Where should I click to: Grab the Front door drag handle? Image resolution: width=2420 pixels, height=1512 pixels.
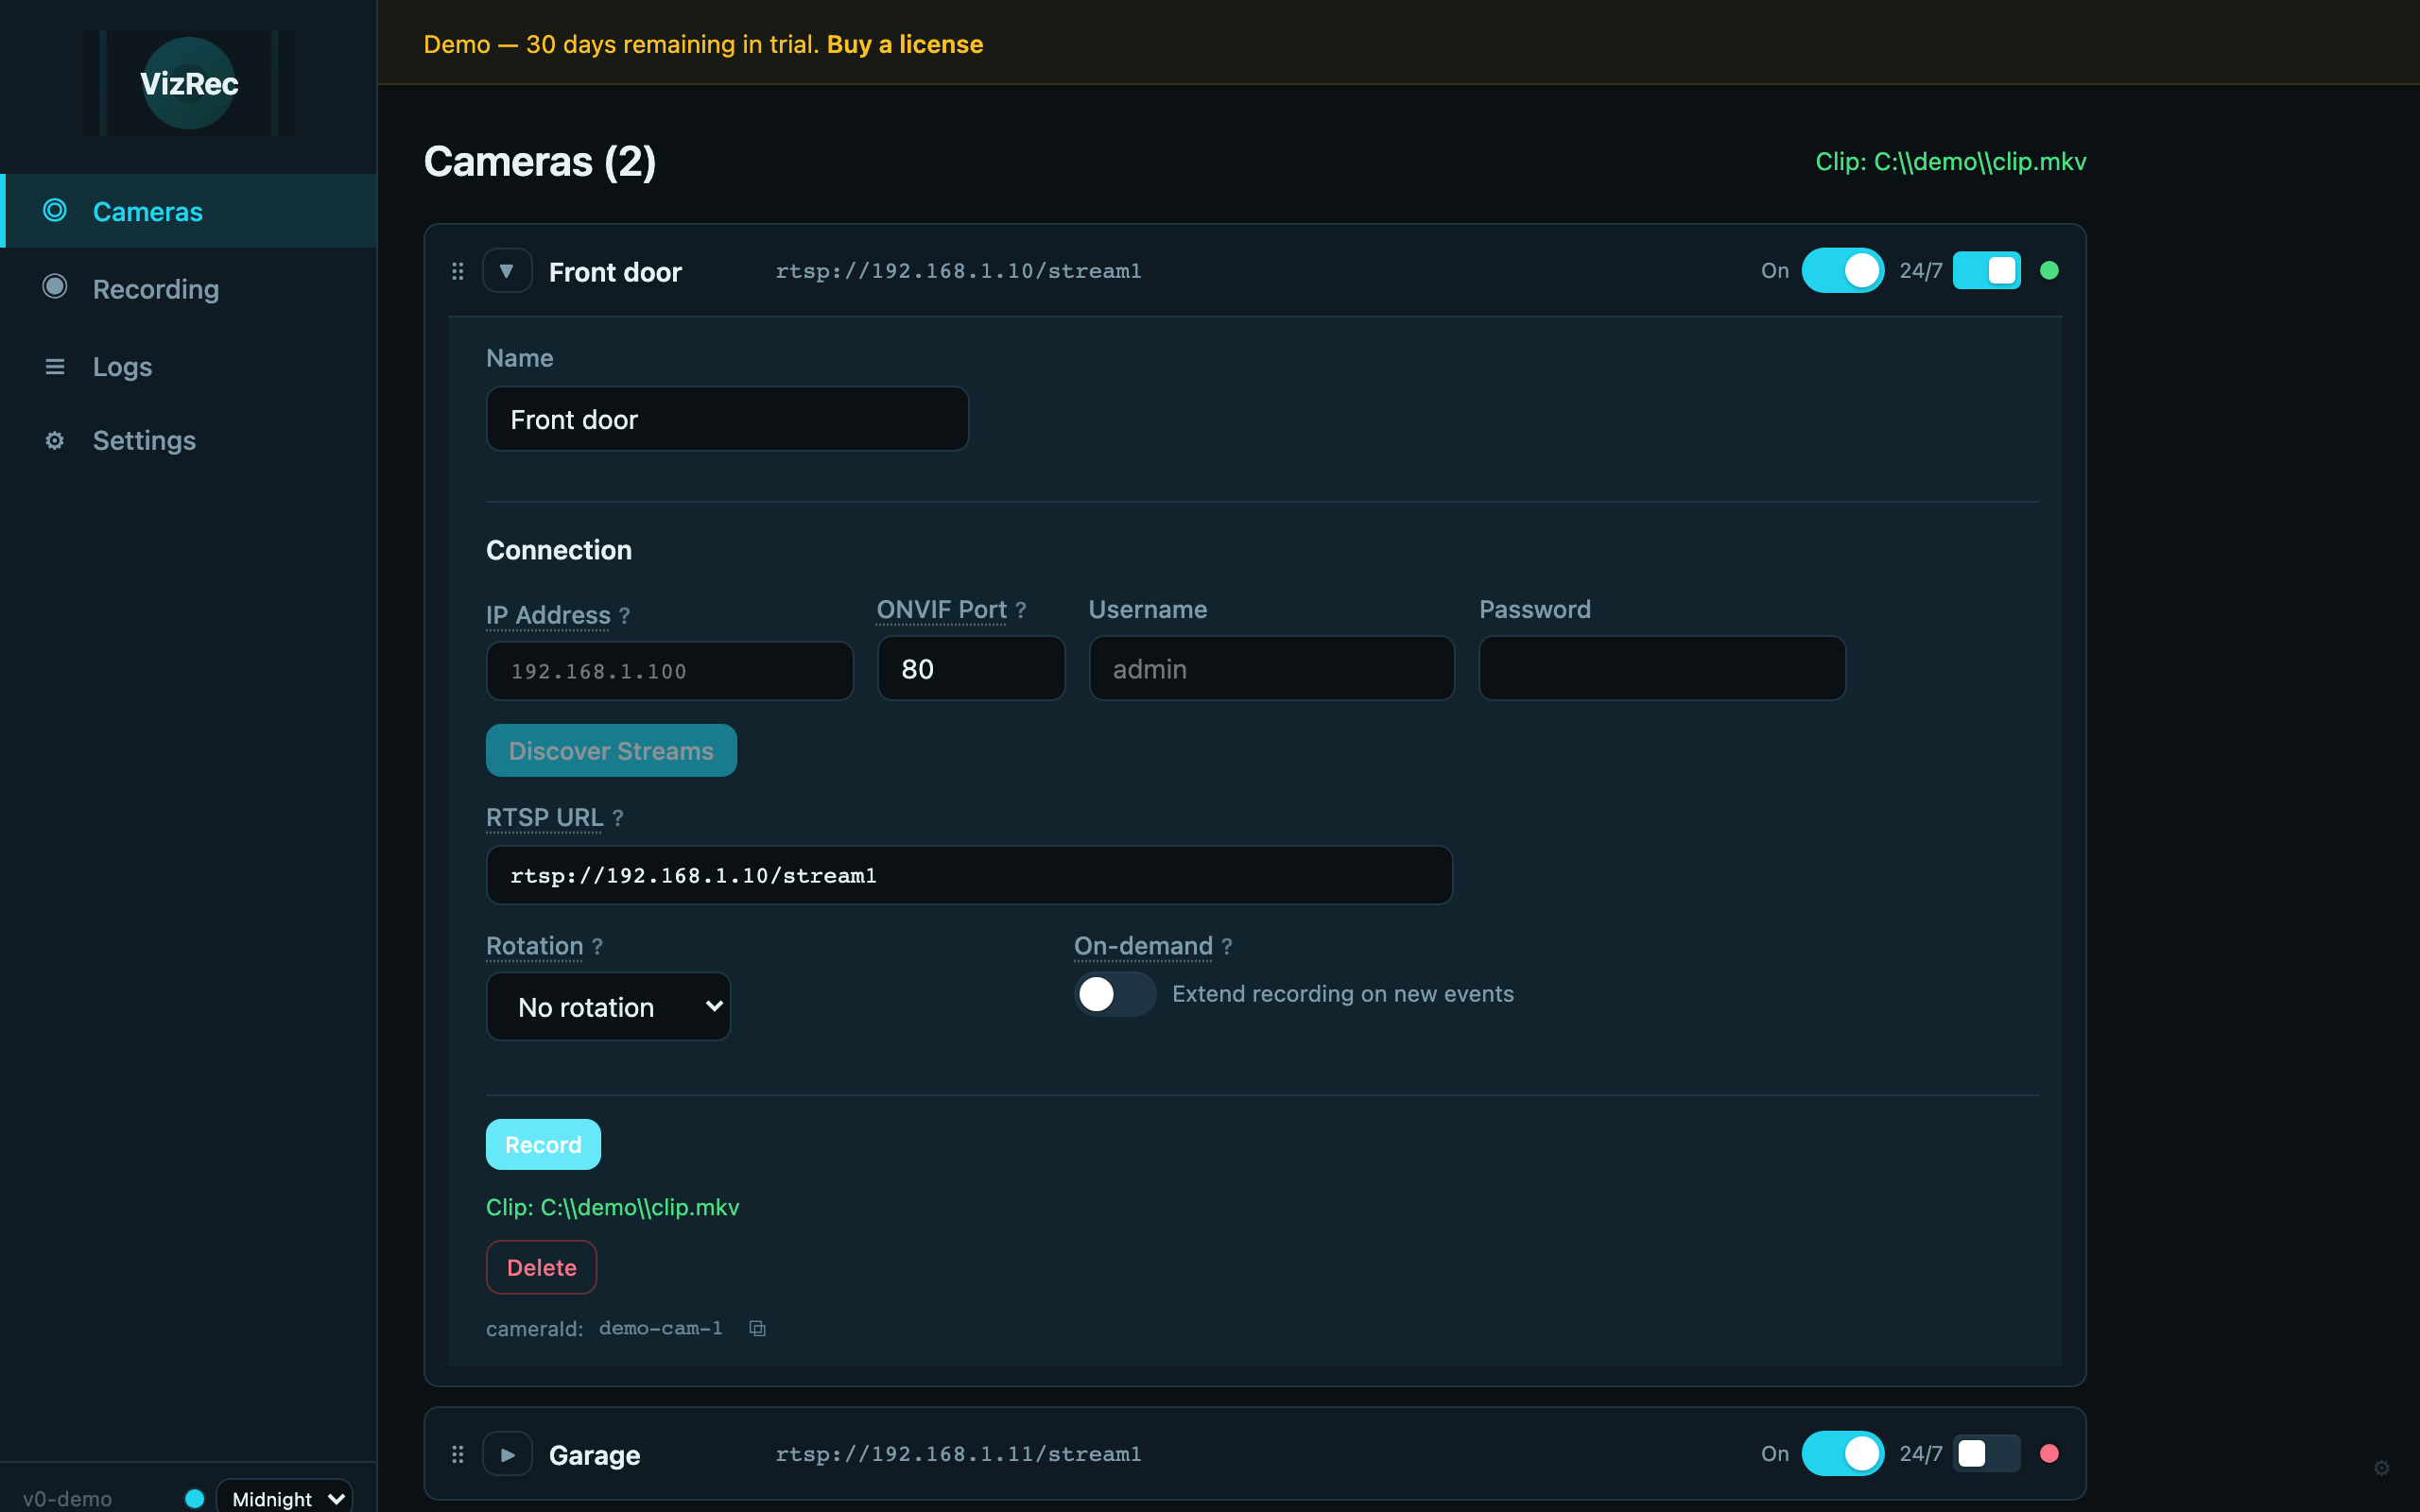point(458,271)
